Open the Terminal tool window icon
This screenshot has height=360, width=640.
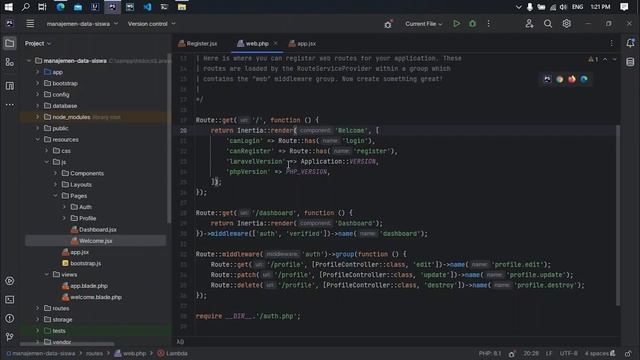pos(10,300)
